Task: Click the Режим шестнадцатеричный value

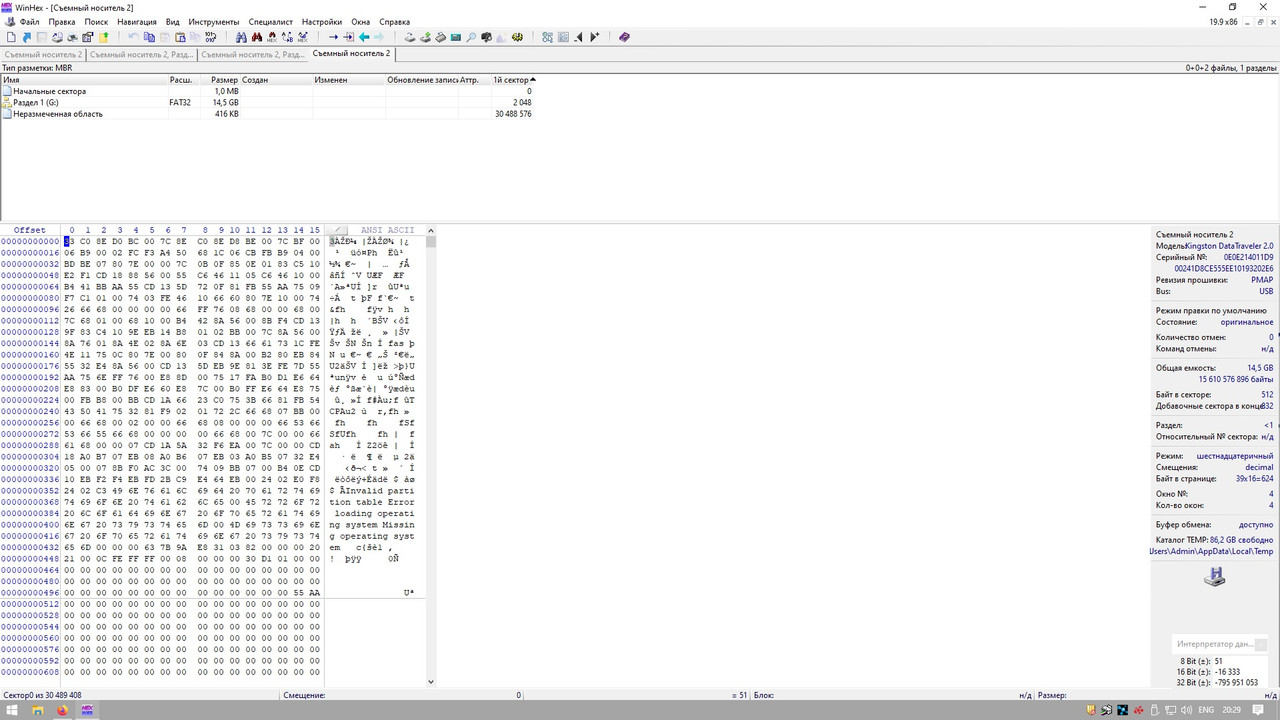Action: pos(1235,456)
